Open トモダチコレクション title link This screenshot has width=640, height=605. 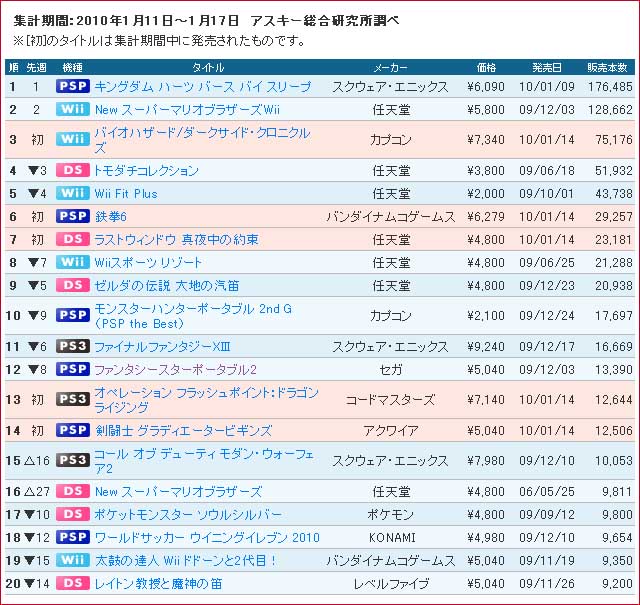[x=147, y=171]
